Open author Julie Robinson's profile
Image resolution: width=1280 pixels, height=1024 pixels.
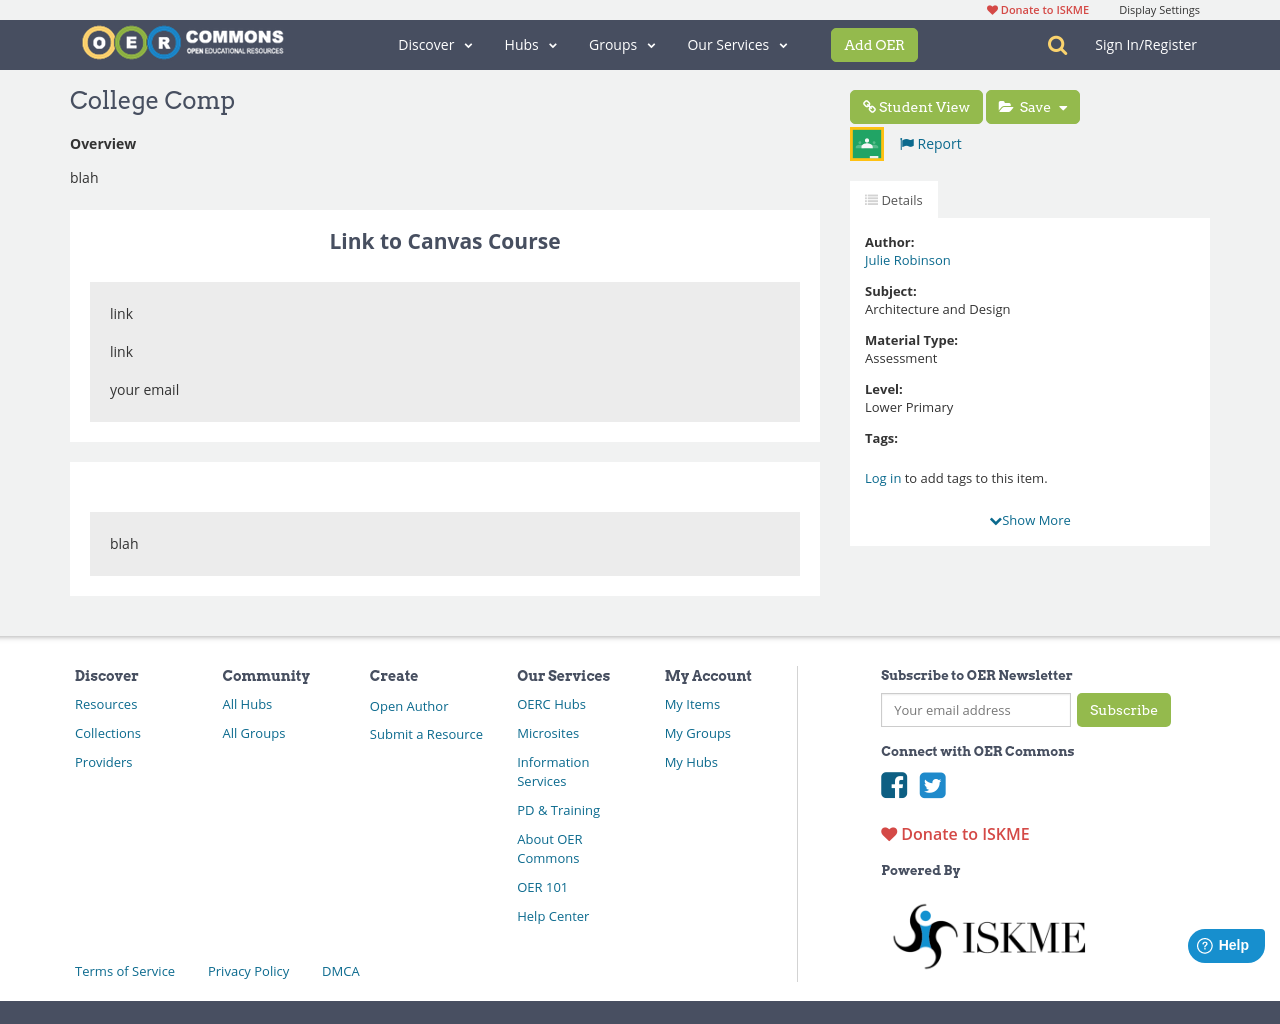[x=907, y=259]
